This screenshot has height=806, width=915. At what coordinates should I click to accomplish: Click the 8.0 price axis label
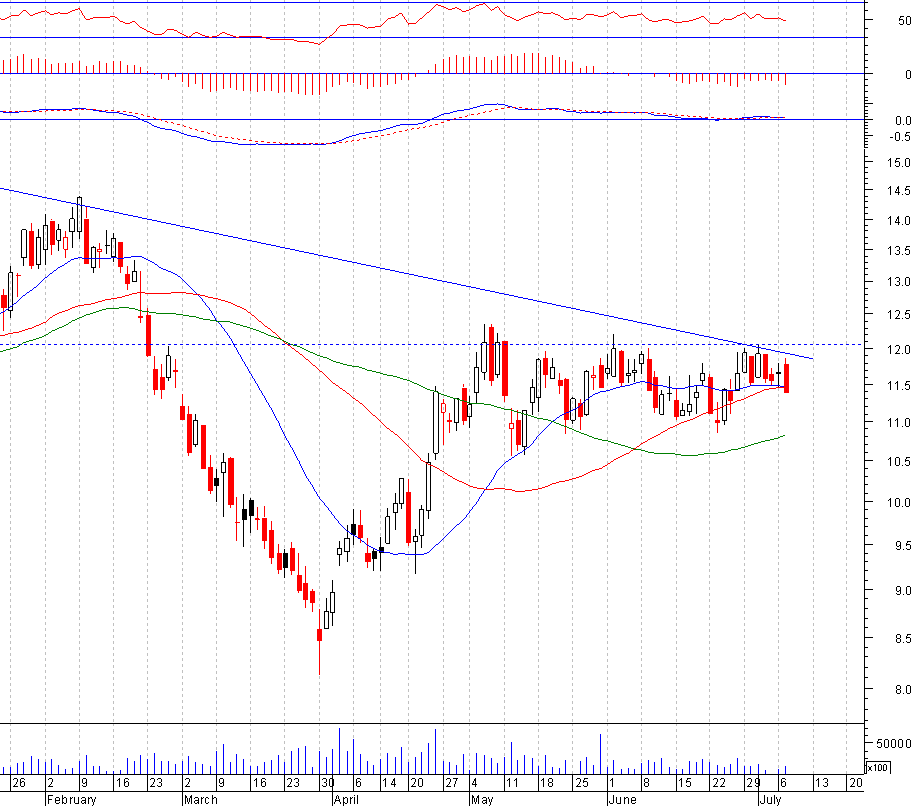pyautogui.click(x=902, y=690)
